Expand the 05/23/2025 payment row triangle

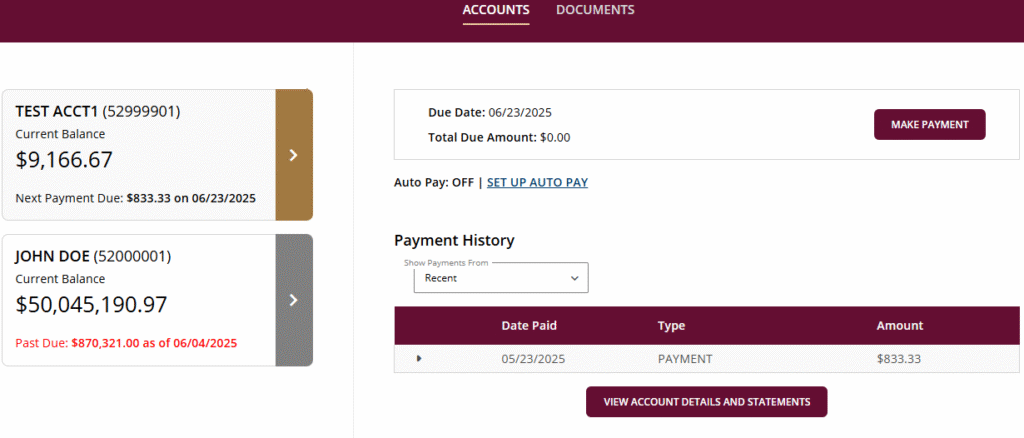coord(419,358)
